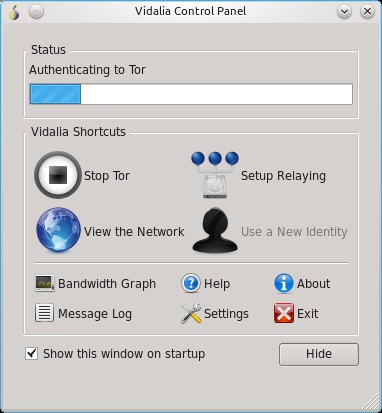
Task: Click the Help text label
Action: coord(217,284)
